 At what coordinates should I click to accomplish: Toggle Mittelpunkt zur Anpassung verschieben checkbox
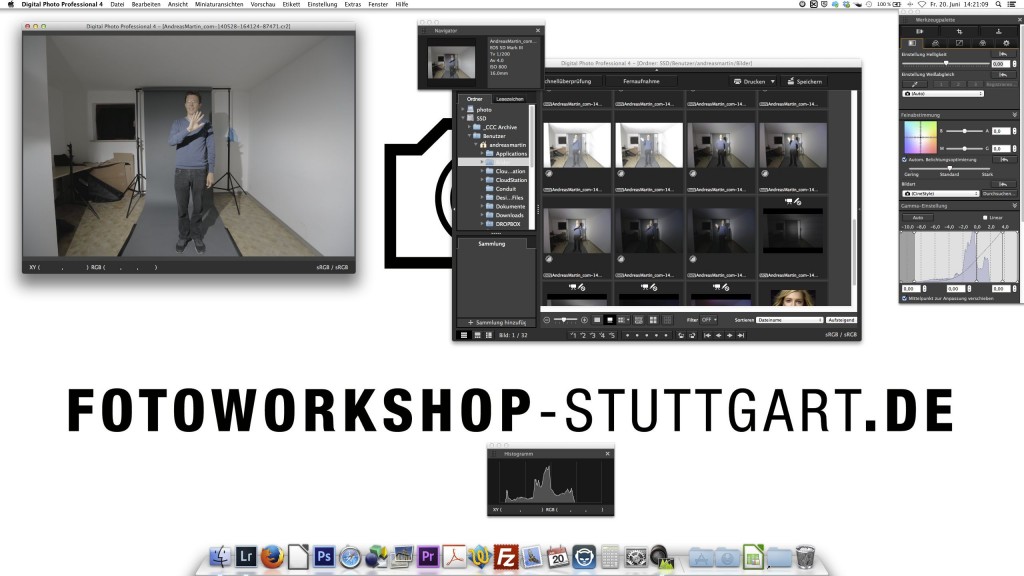point(904,298)
